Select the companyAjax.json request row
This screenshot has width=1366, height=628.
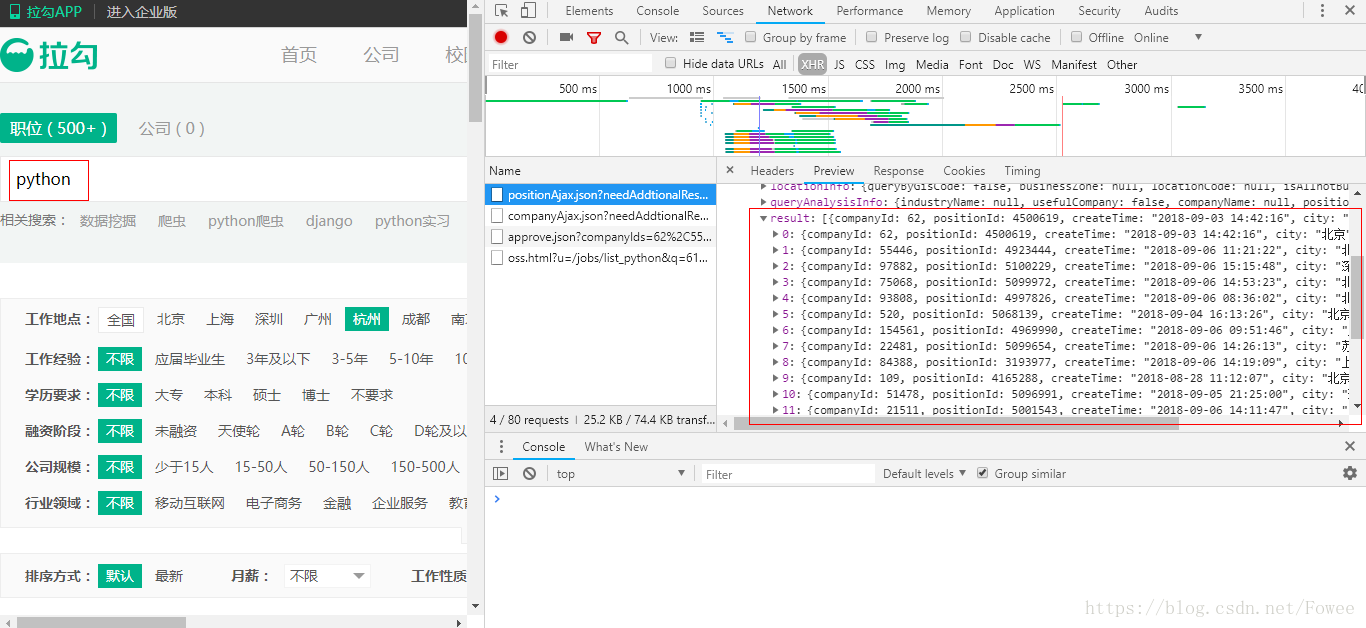tap(601, 215)
